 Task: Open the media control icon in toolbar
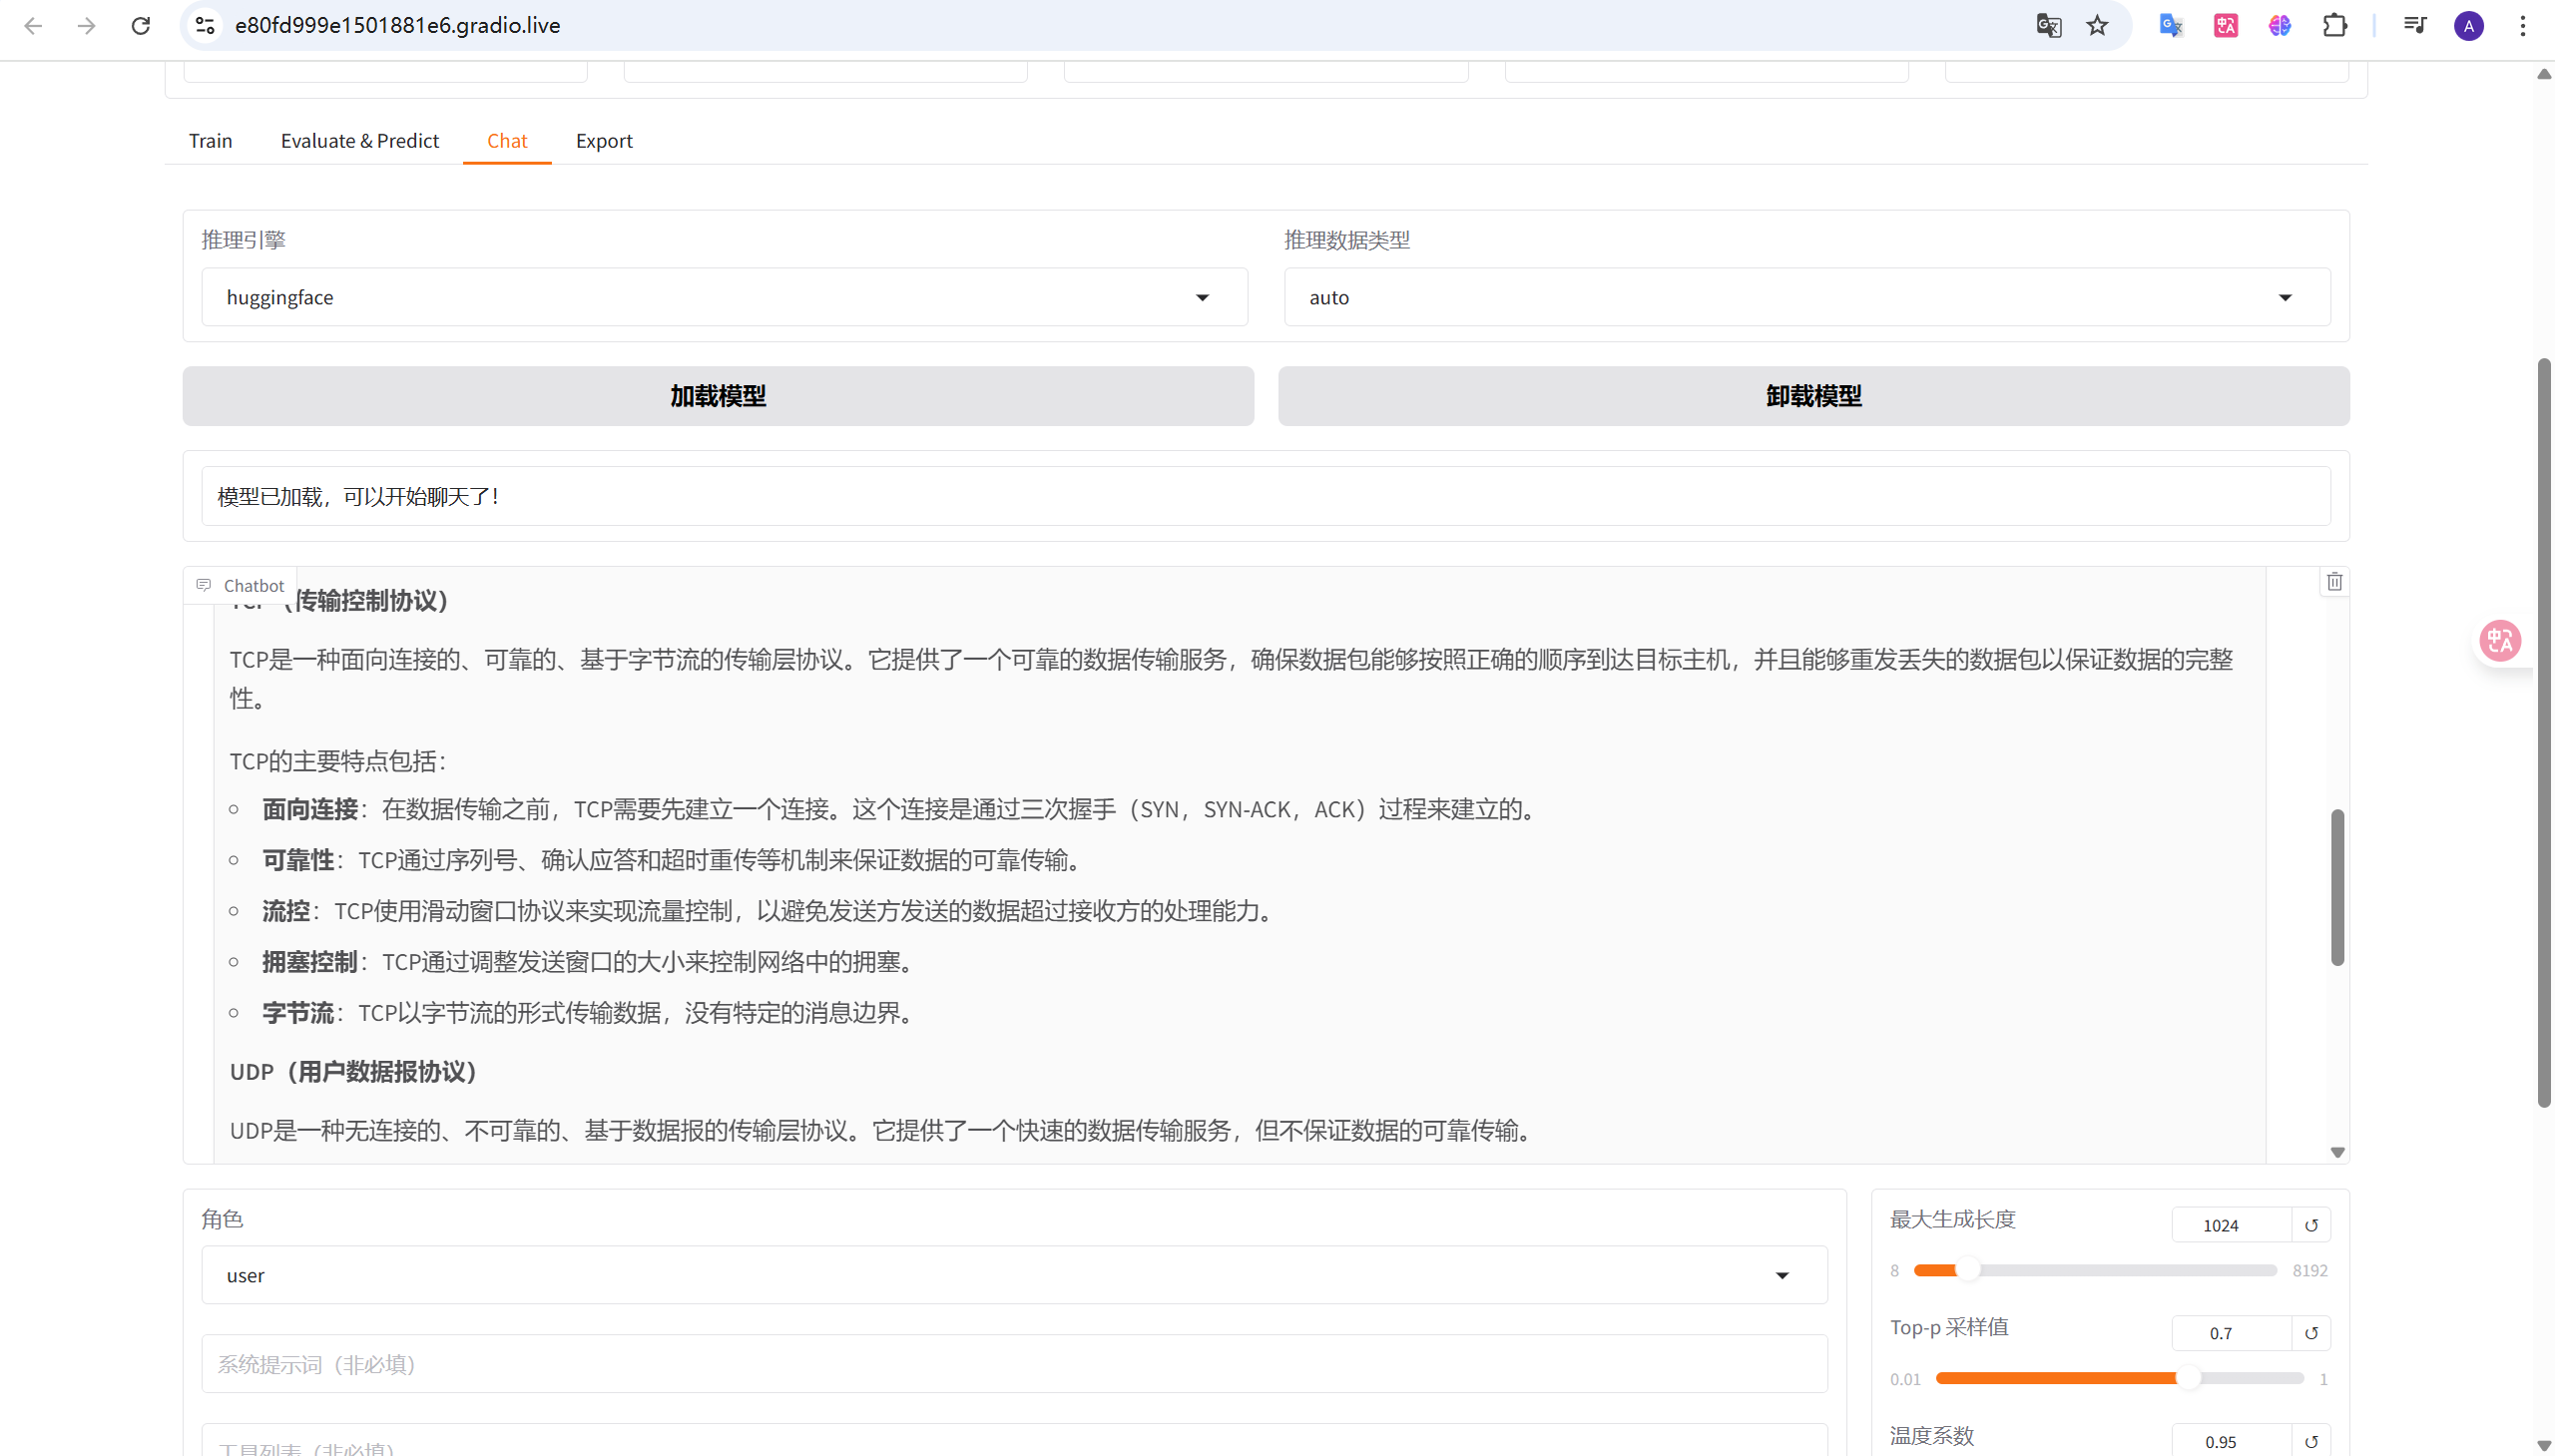(2414, 25)
